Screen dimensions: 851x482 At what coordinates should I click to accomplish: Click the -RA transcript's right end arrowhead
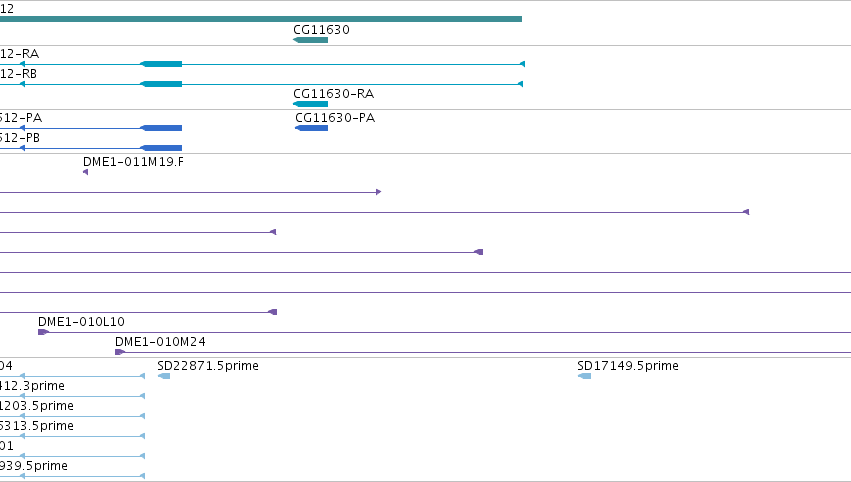pyautogui.click(x=522, y=64)
